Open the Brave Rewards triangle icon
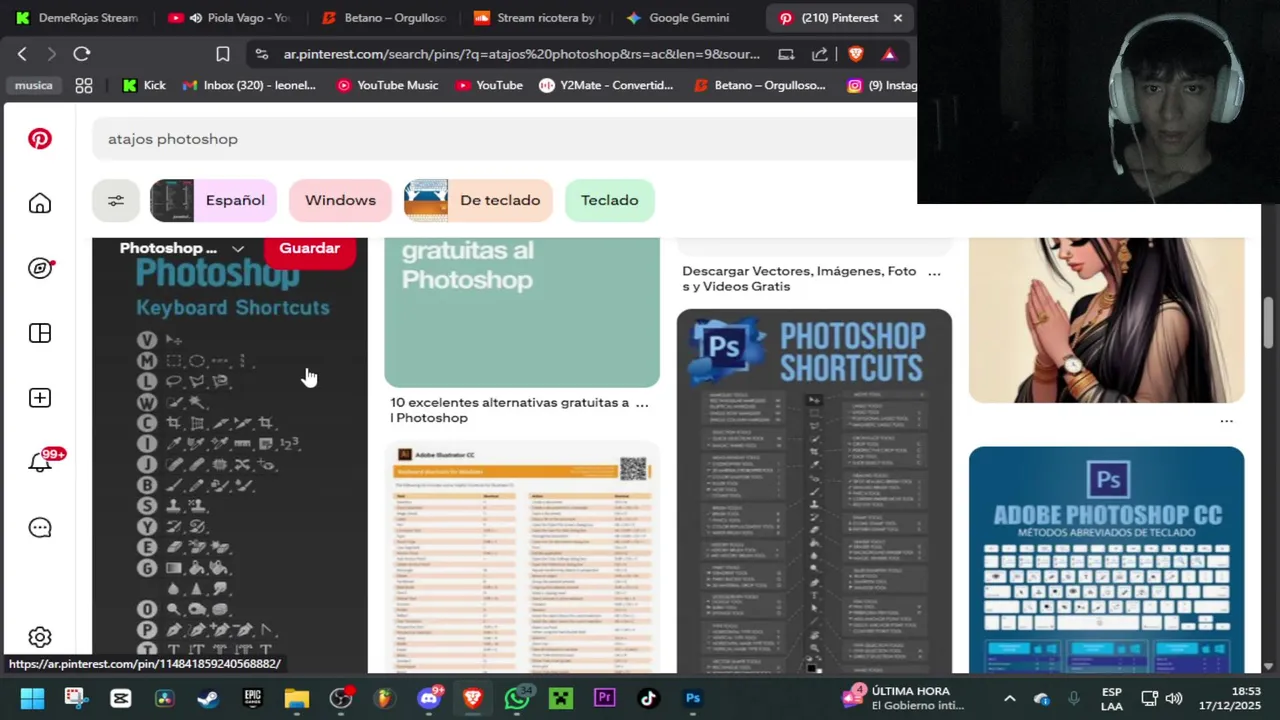 [889, 54]
